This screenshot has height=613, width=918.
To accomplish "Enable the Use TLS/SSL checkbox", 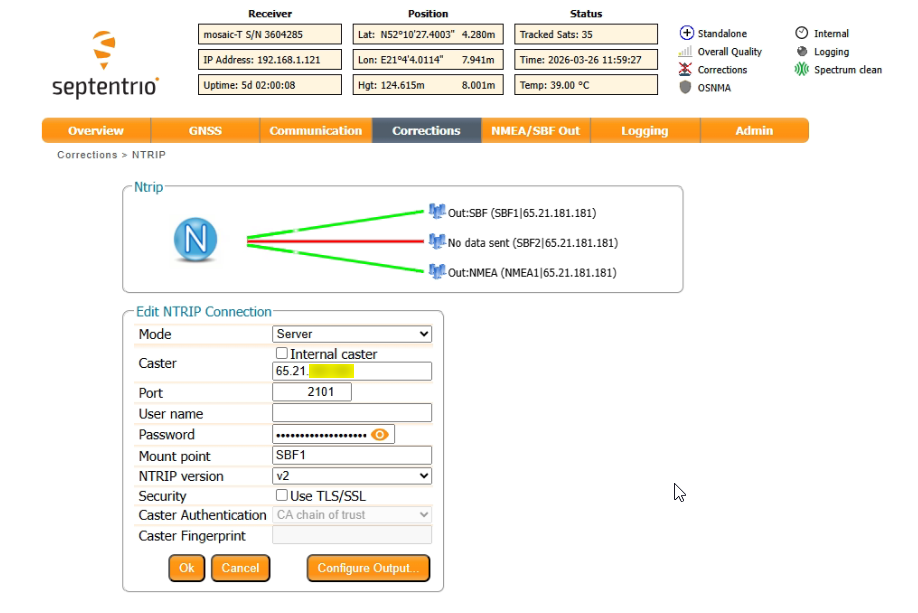I will click(x=282, y=495).
